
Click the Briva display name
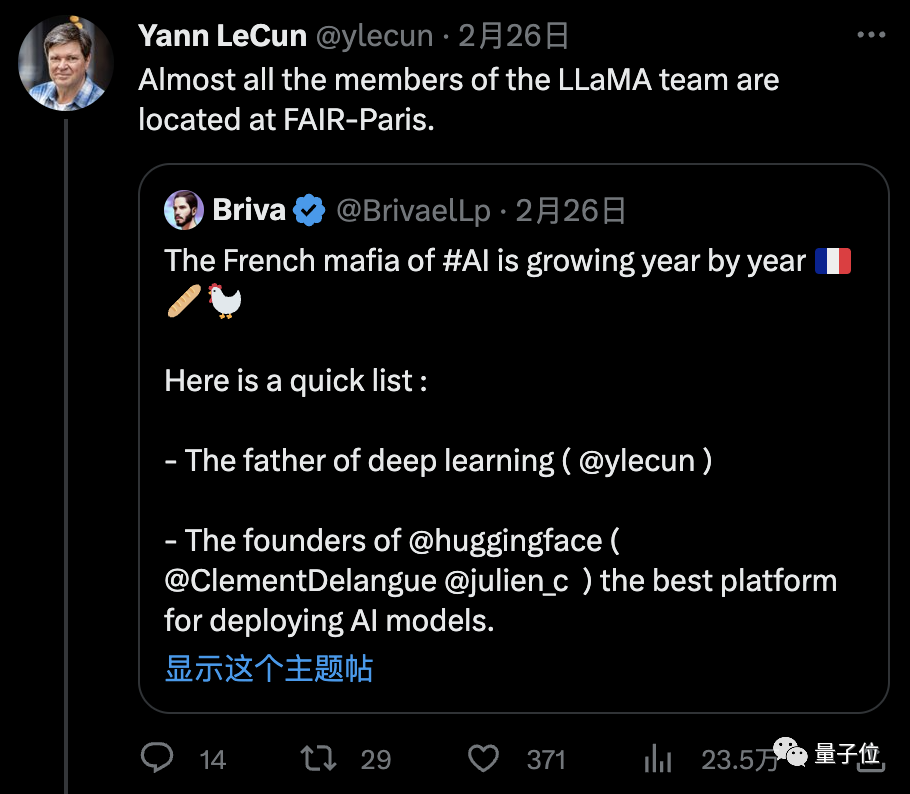click(250, 210)
